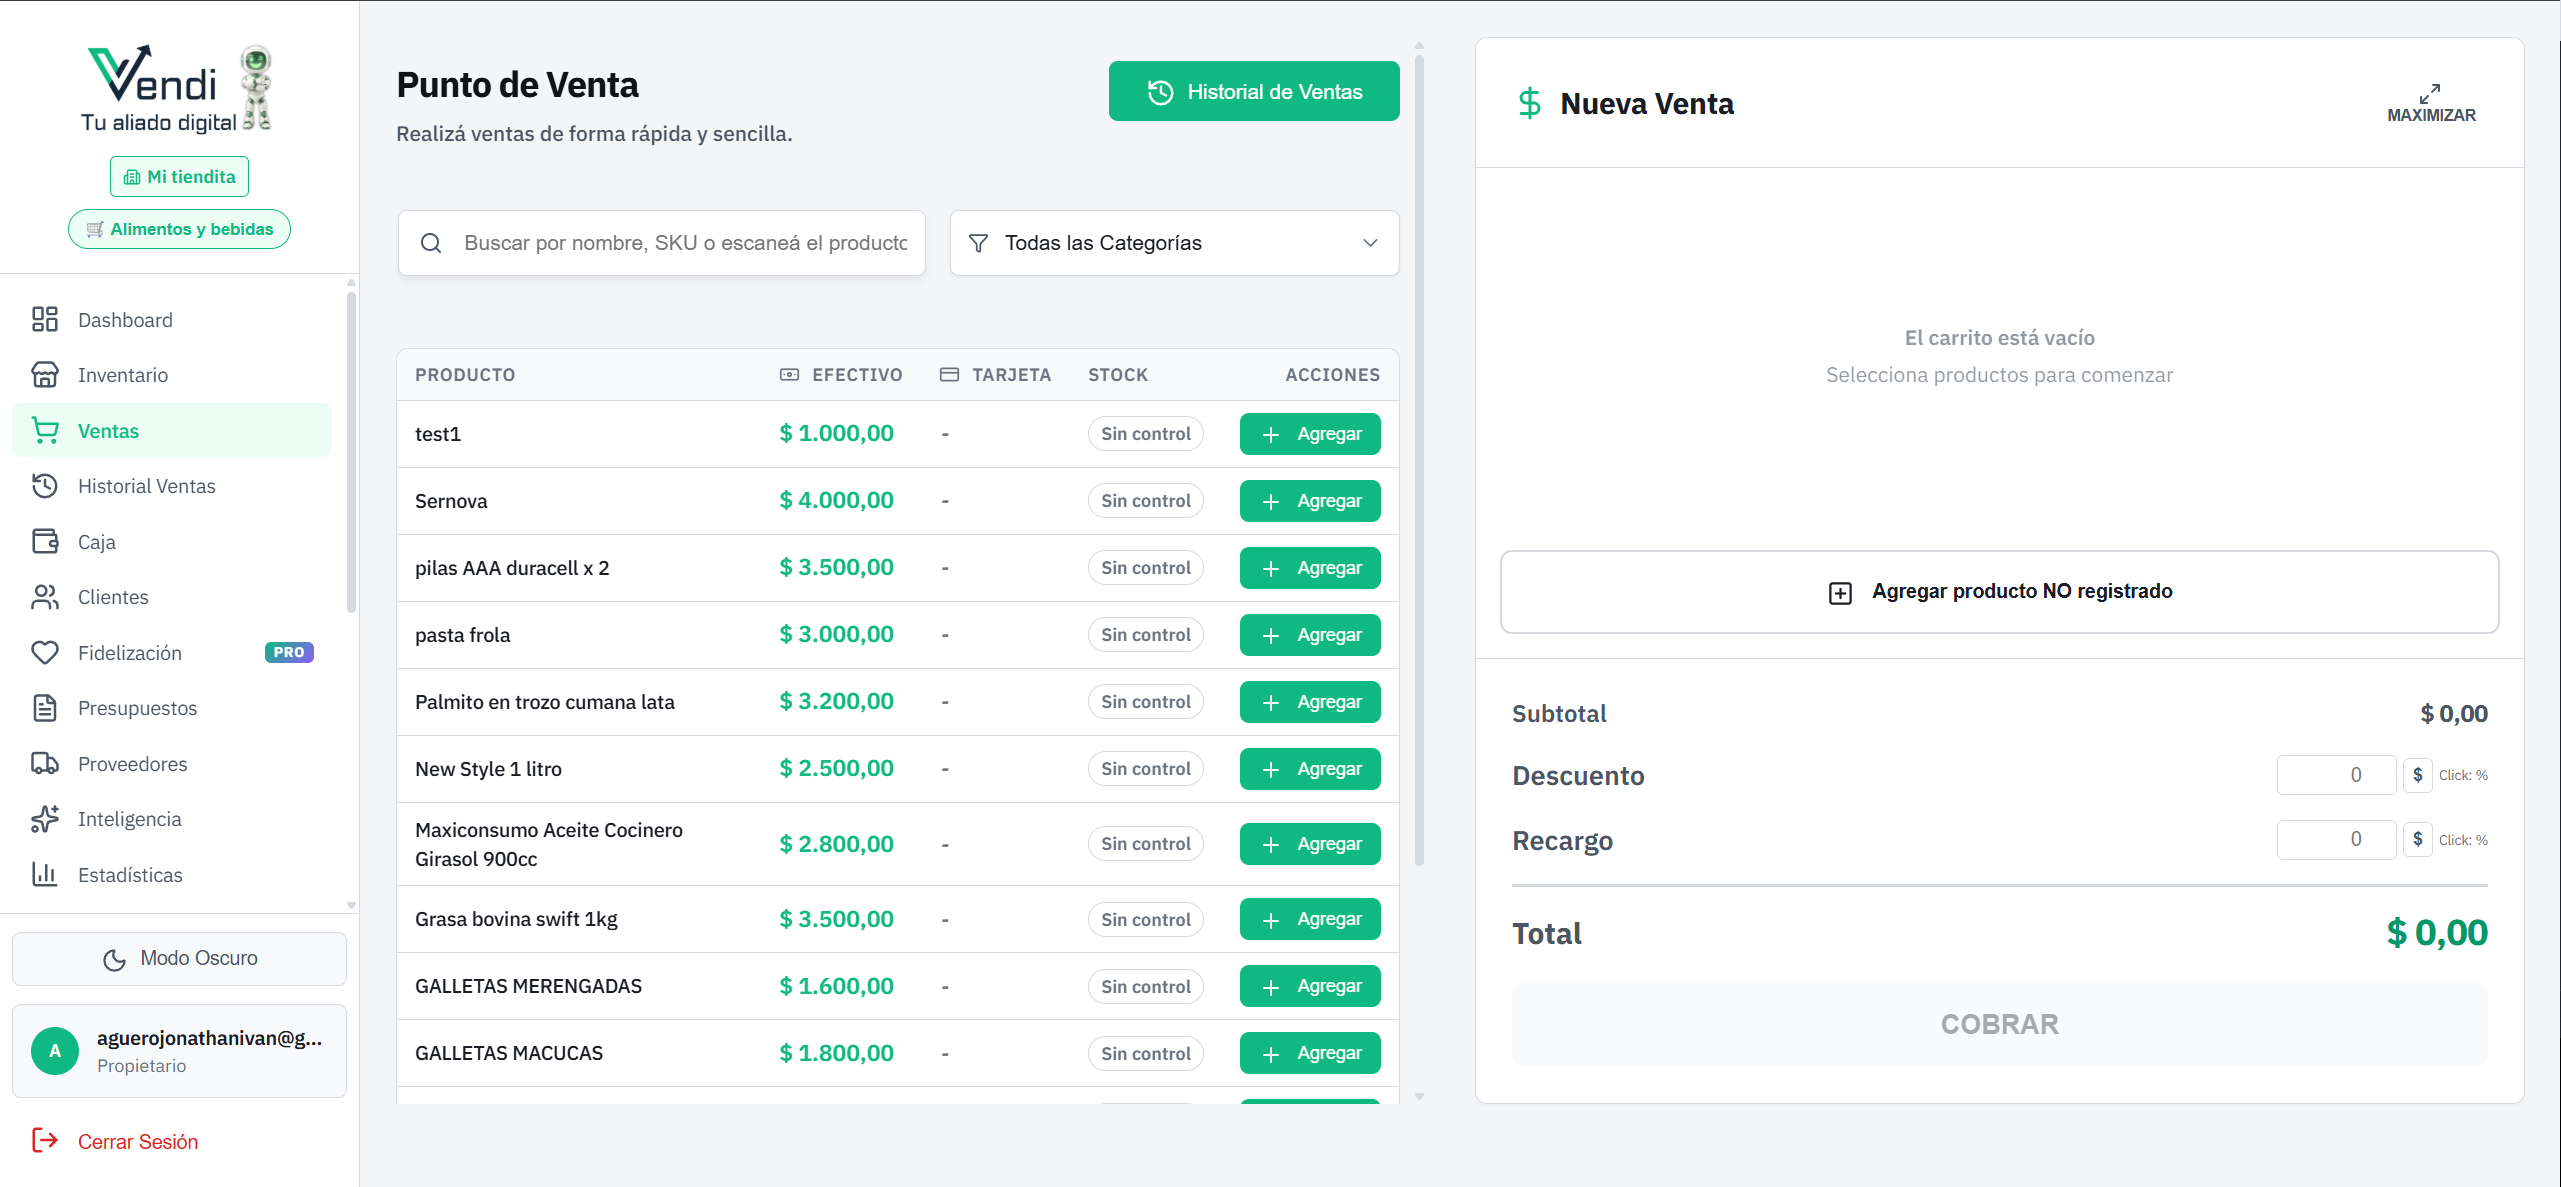Toggle Recargo between $ and percent
2561x1187 pixels.
click(x=2417, y=840)
